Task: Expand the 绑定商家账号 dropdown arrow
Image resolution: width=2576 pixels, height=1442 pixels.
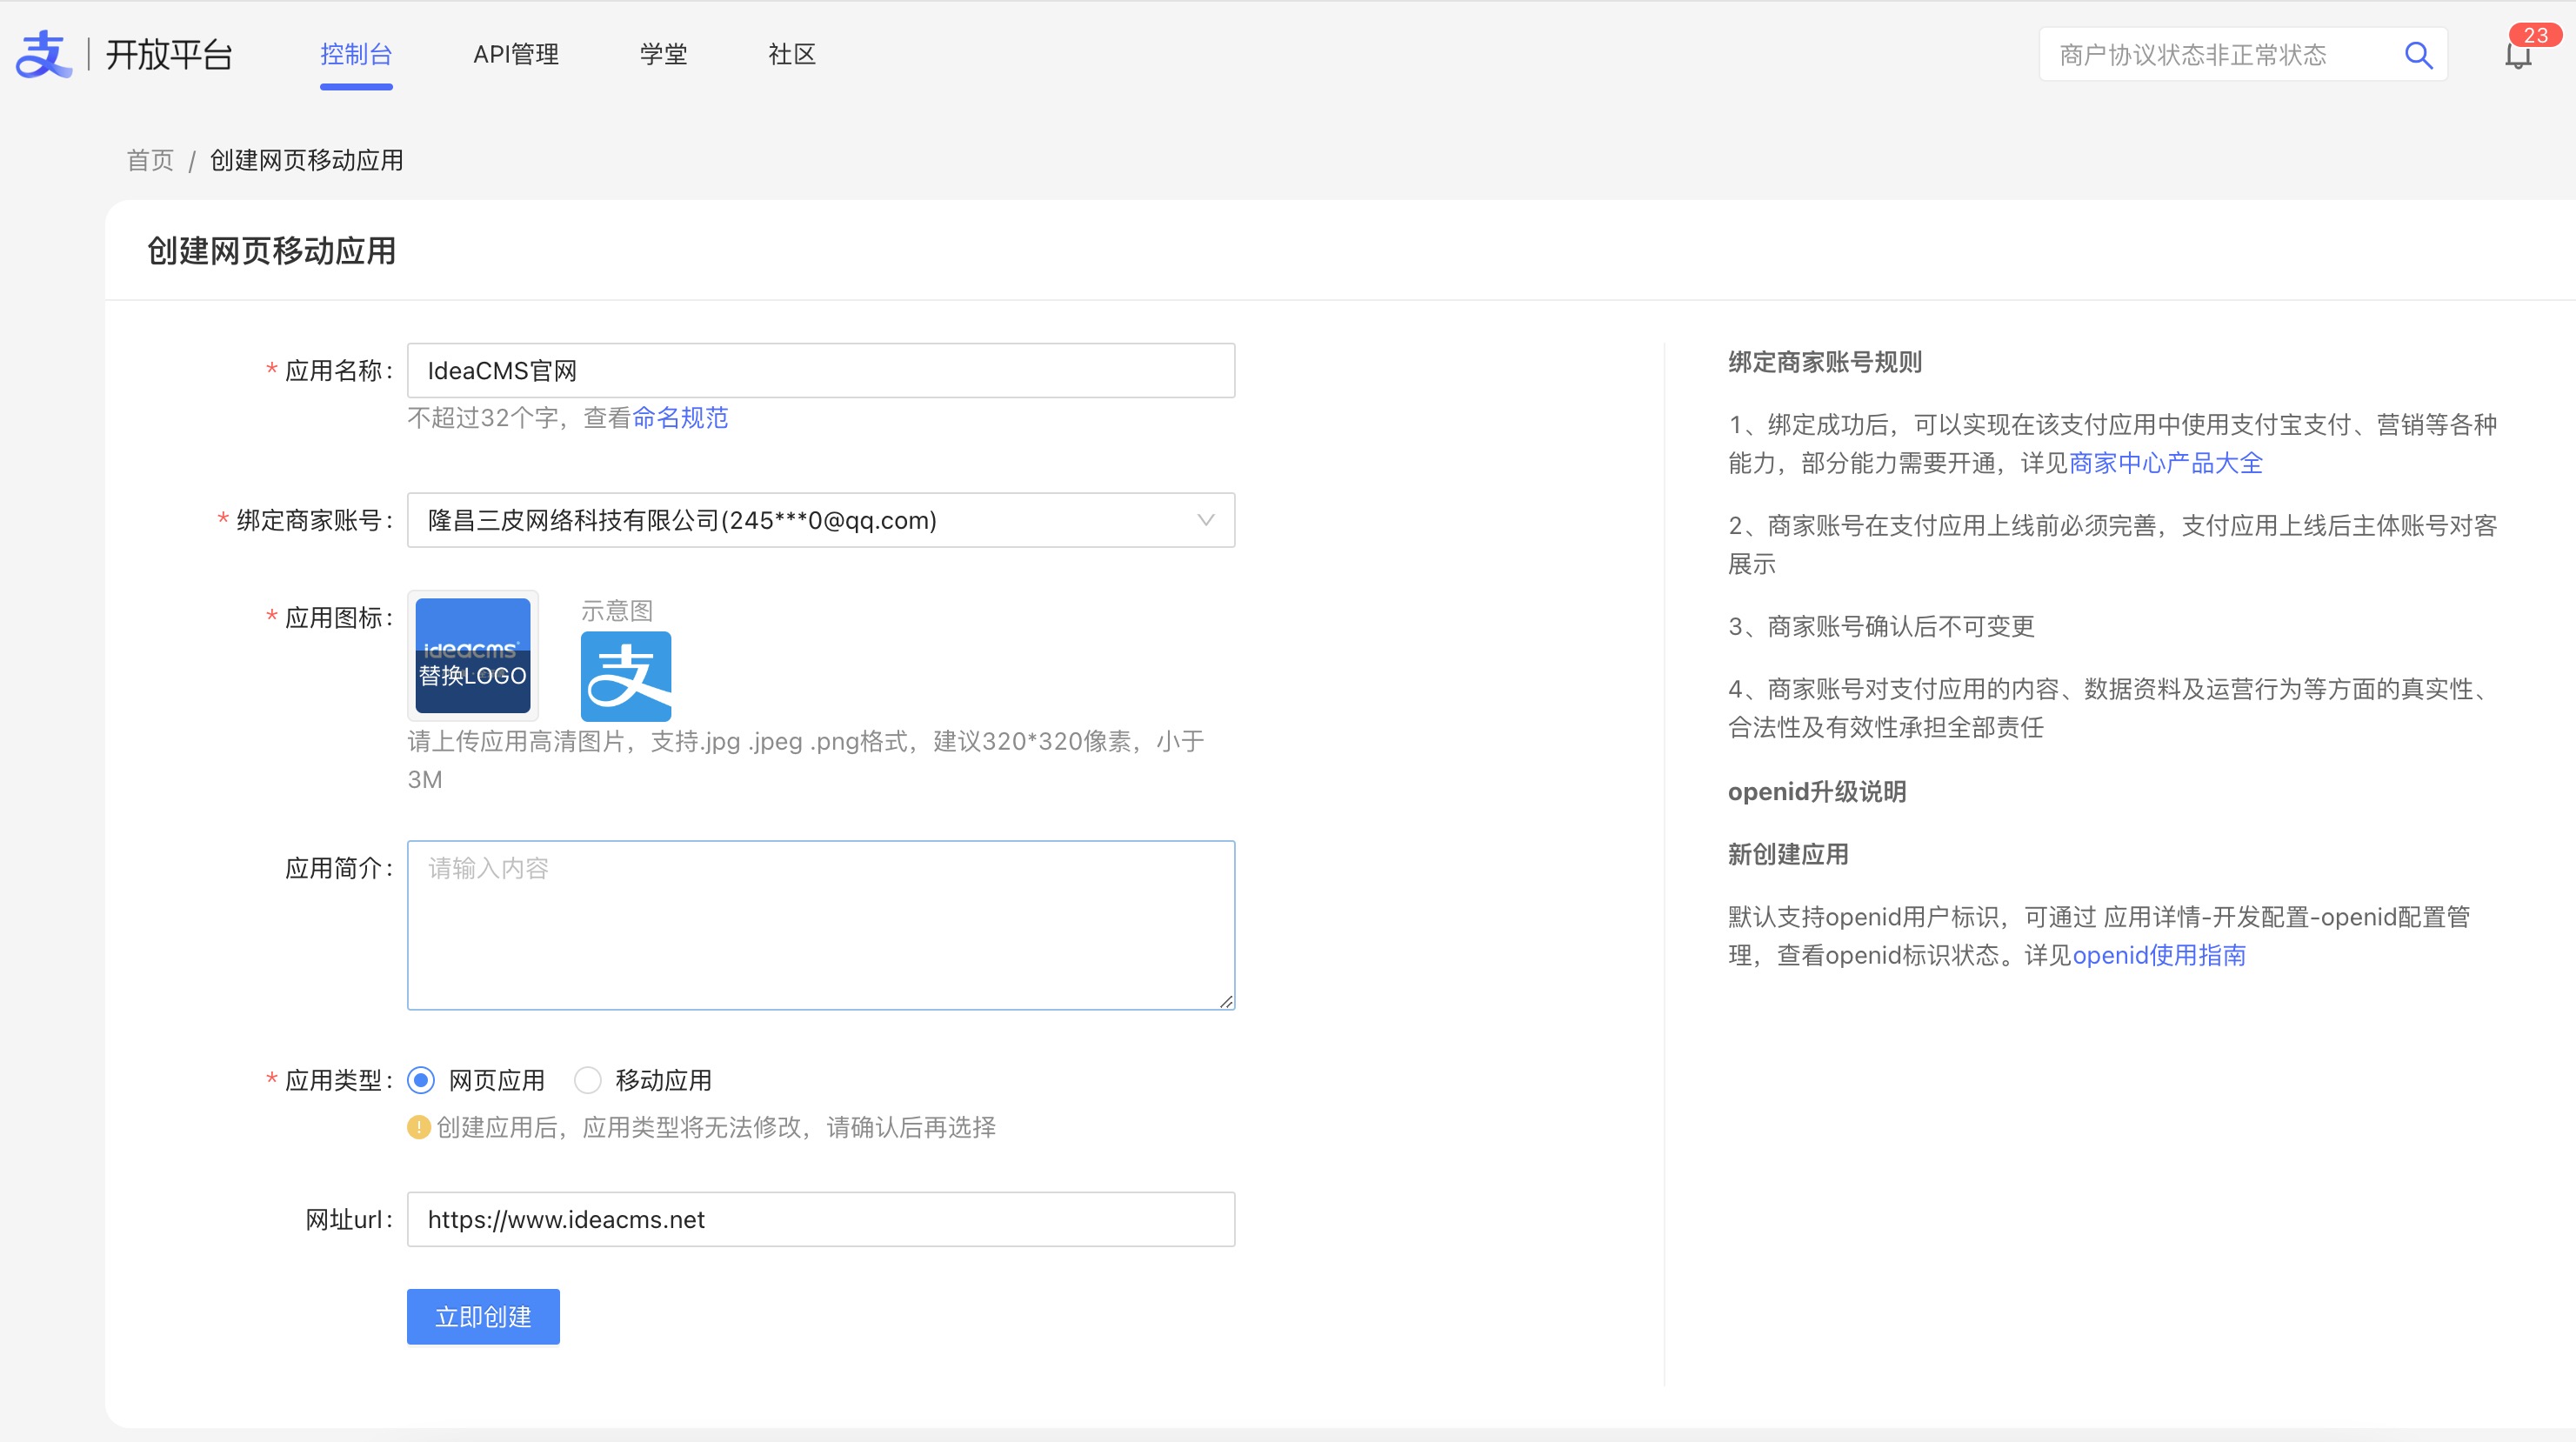Action: click(1205, 520)
